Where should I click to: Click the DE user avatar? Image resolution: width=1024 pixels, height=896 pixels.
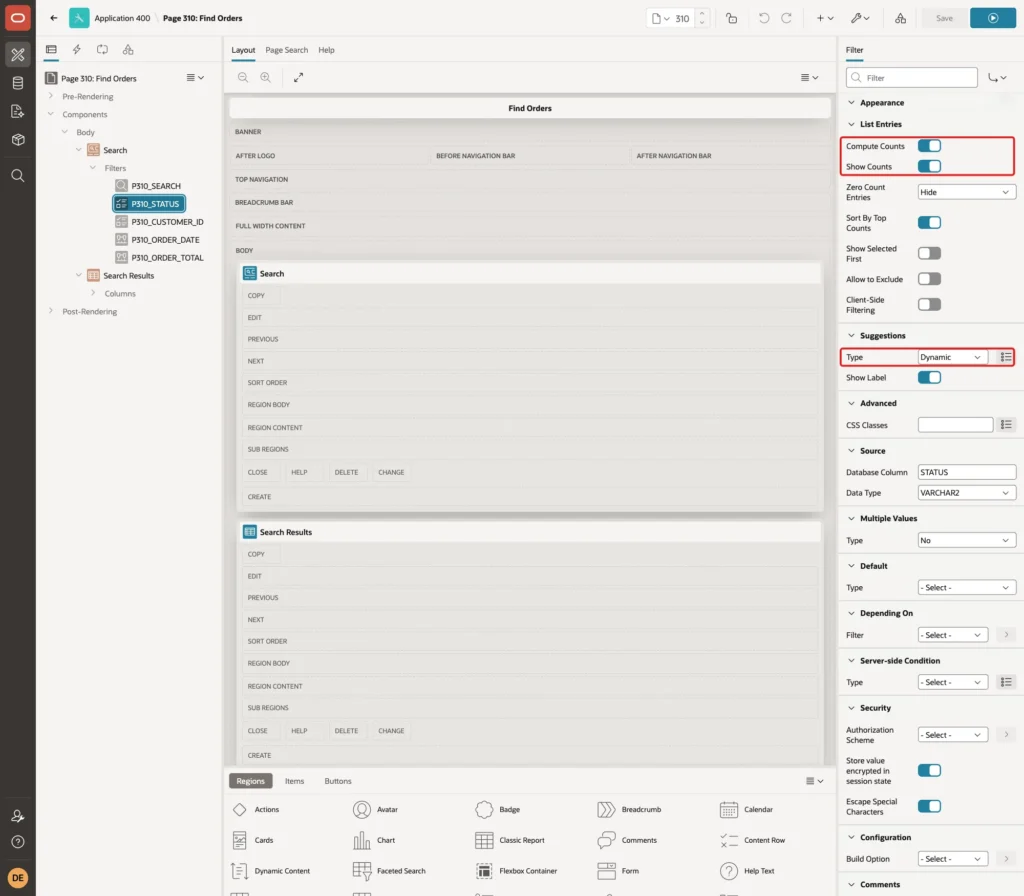pos(18,878)
